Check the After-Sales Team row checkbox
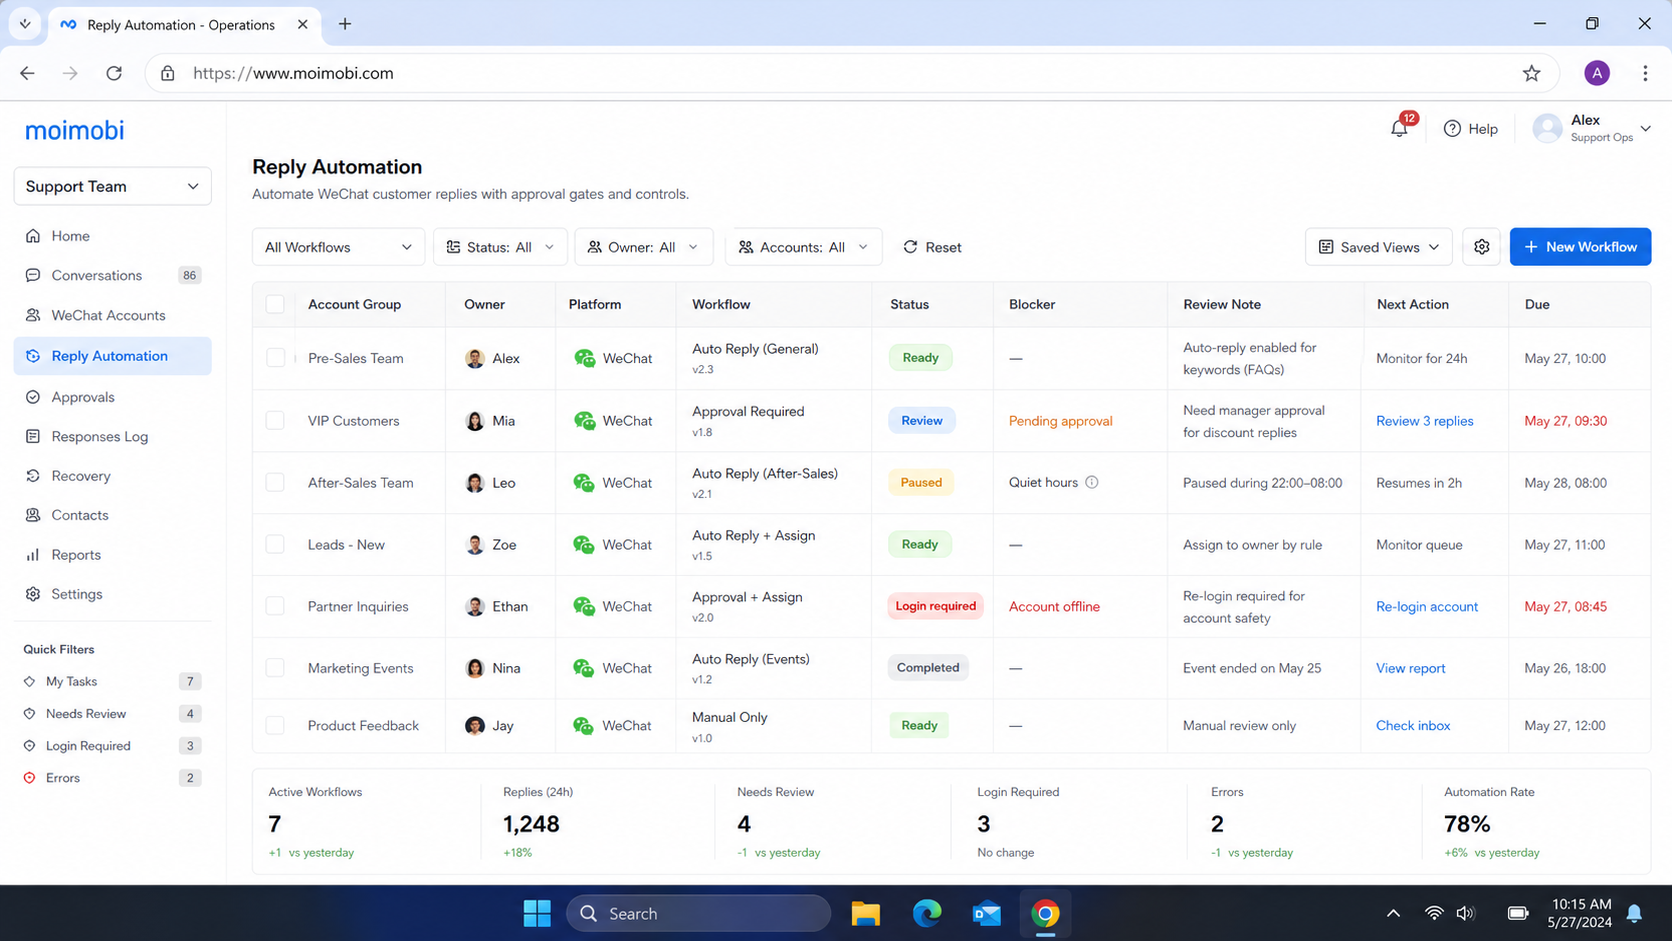This screenshot has width=1672, height=941. pyautogui.click(x=275, y=482)
